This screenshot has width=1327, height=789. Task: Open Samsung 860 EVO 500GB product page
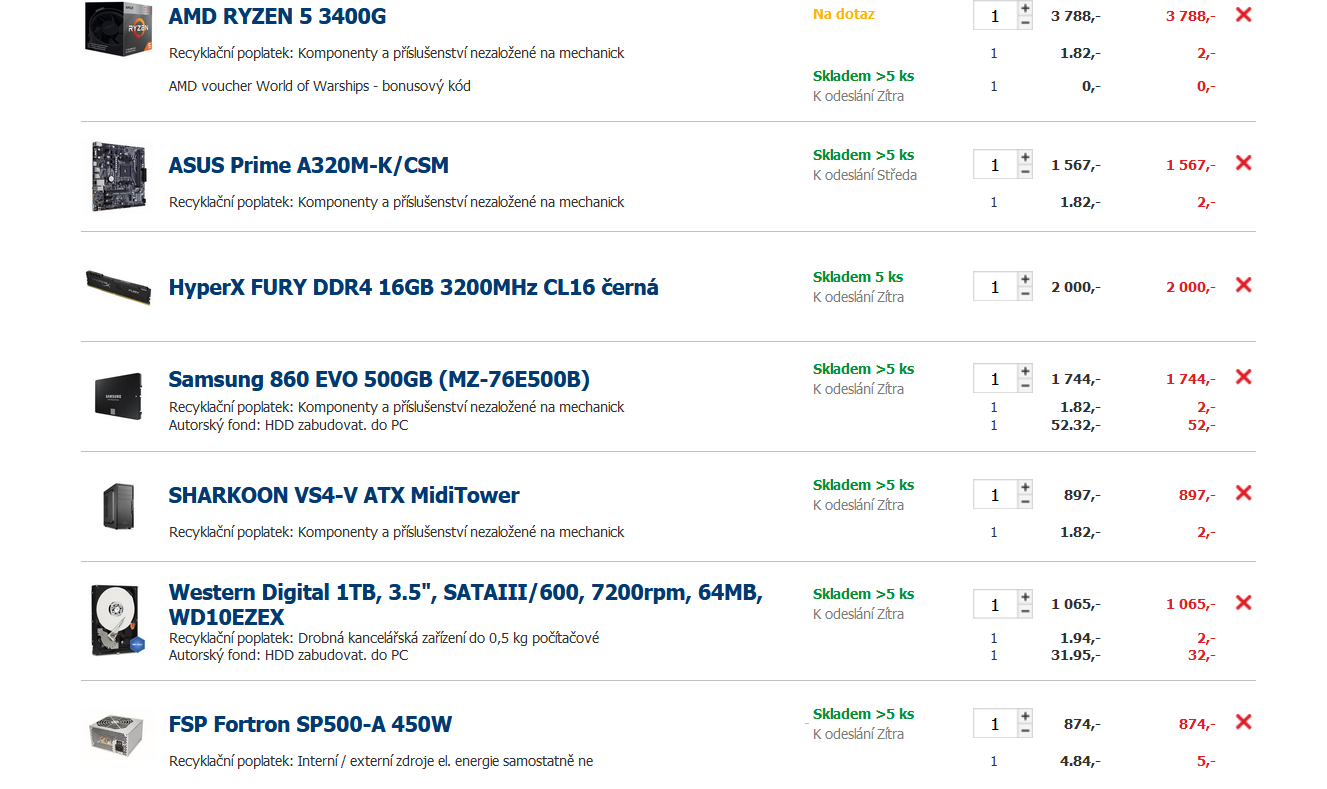coord(379,379)
